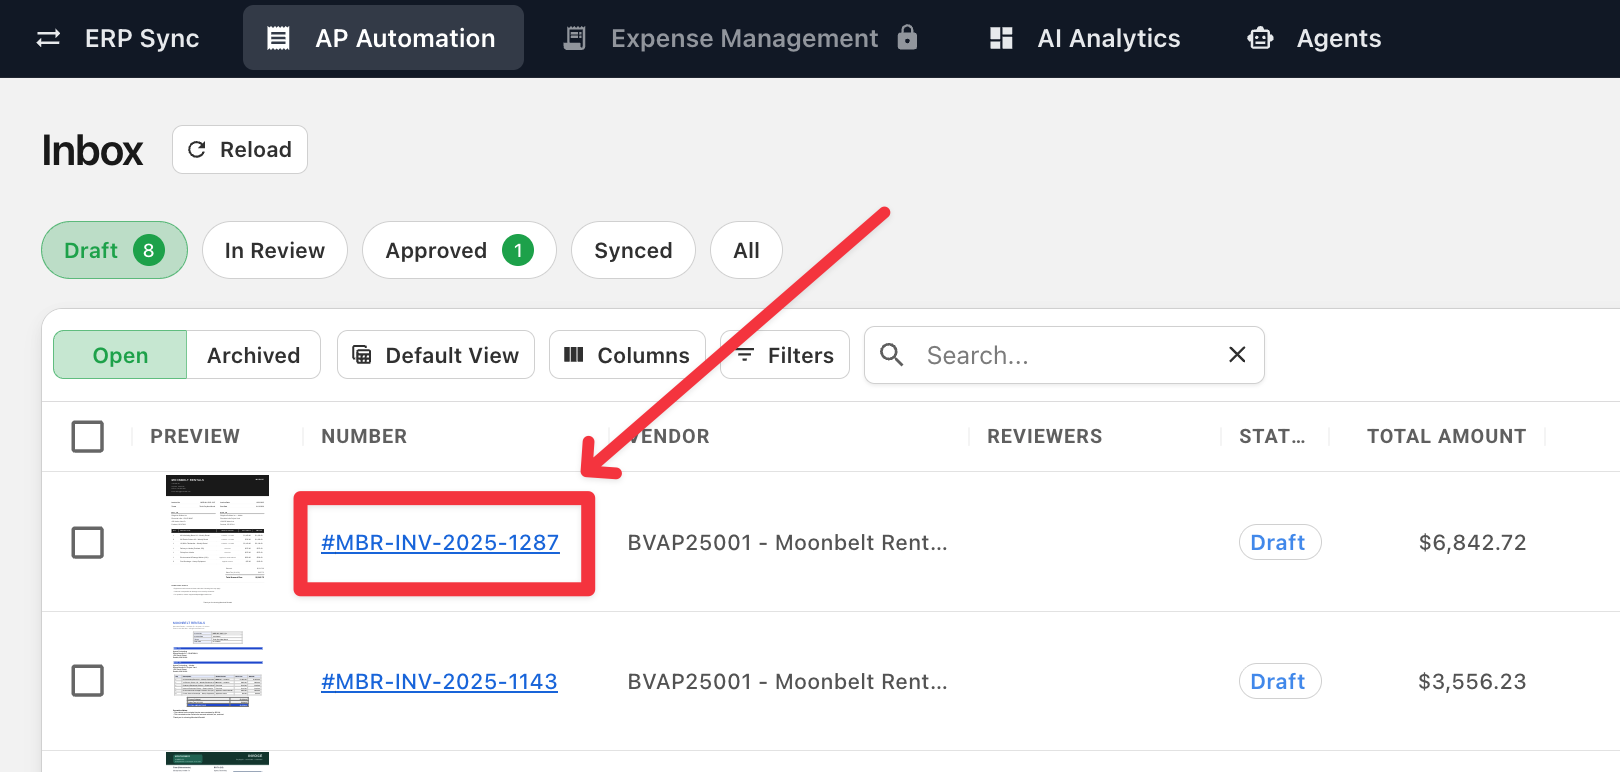Open AI Analytics dashboard
Viewport: 1620px width, 772px height.
tap(1085, 38)
